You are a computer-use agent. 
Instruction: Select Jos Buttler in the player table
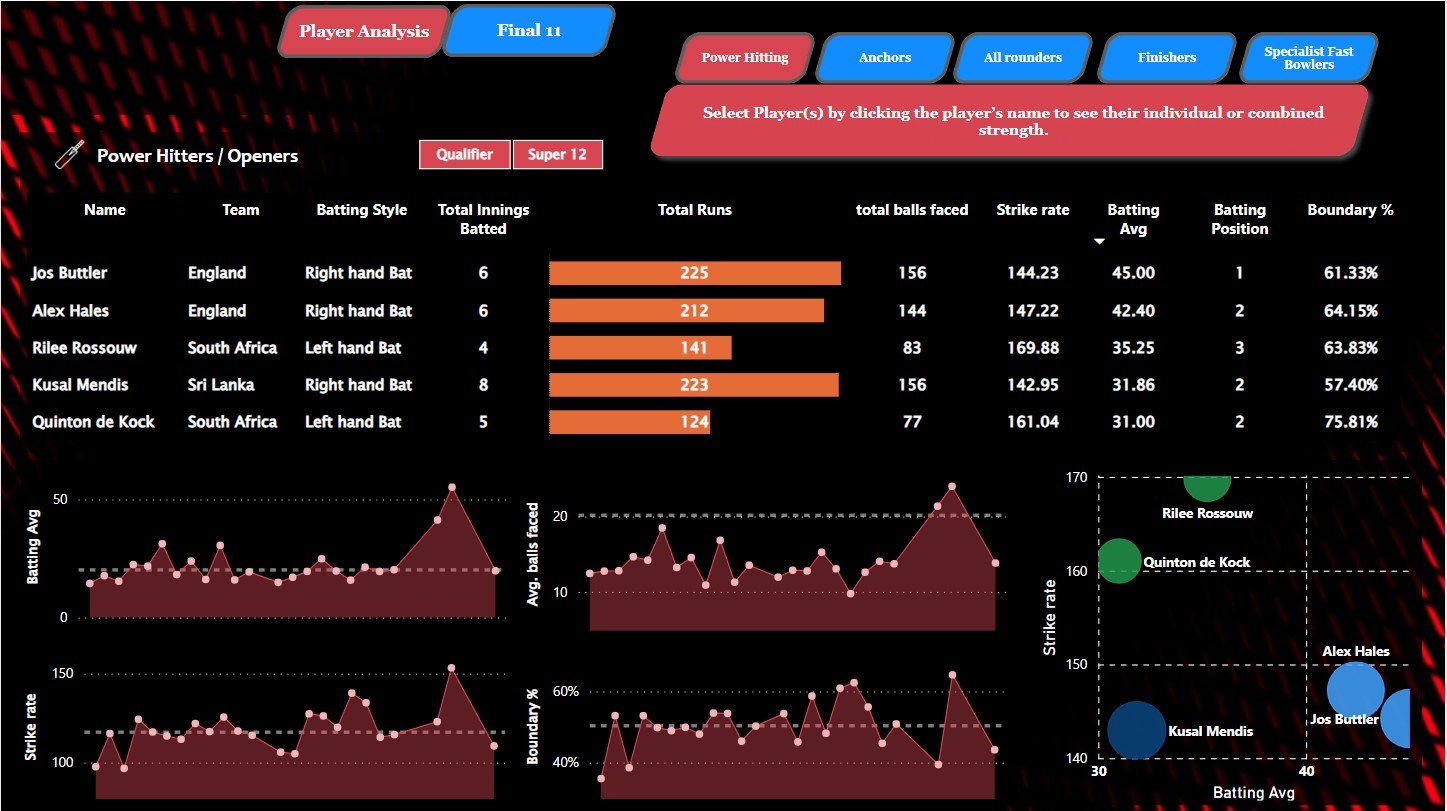(68, 272)
